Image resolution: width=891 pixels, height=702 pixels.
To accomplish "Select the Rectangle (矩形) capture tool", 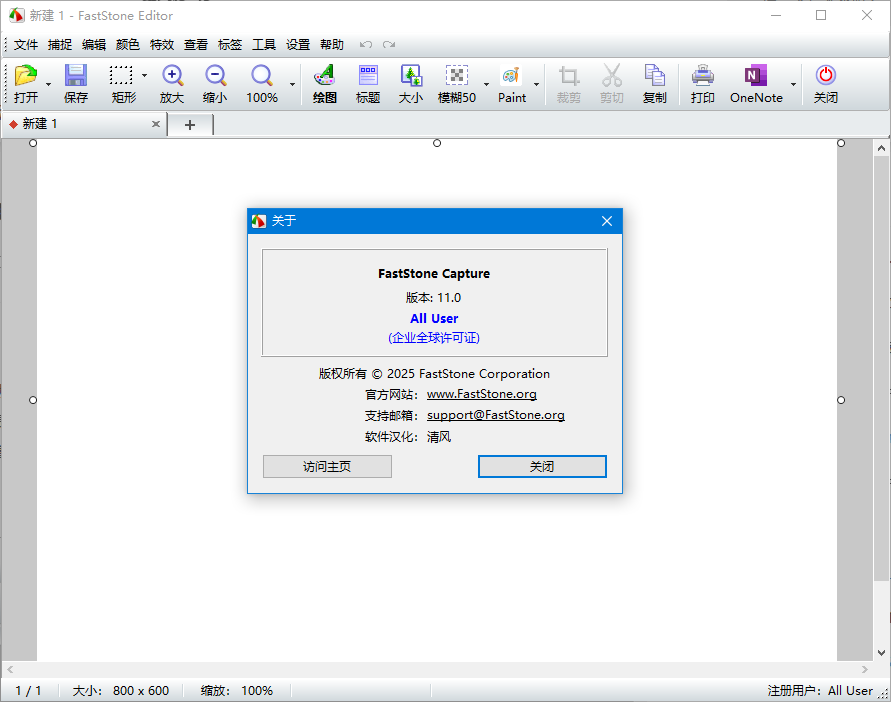I will (x=122, y=76).
